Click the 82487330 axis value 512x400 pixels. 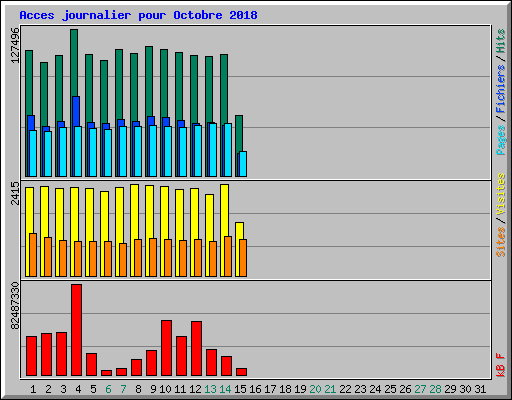click(x=15, y=306)
